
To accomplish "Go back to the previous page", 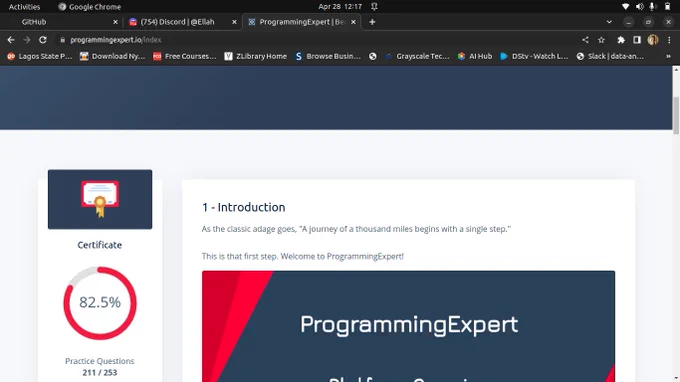I will click(x=11, y=40).
